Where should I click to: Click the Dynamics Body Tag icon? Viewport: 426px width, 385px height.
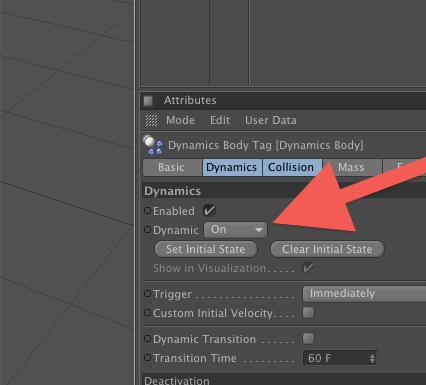pyautogui.click(x=153, y=145)
